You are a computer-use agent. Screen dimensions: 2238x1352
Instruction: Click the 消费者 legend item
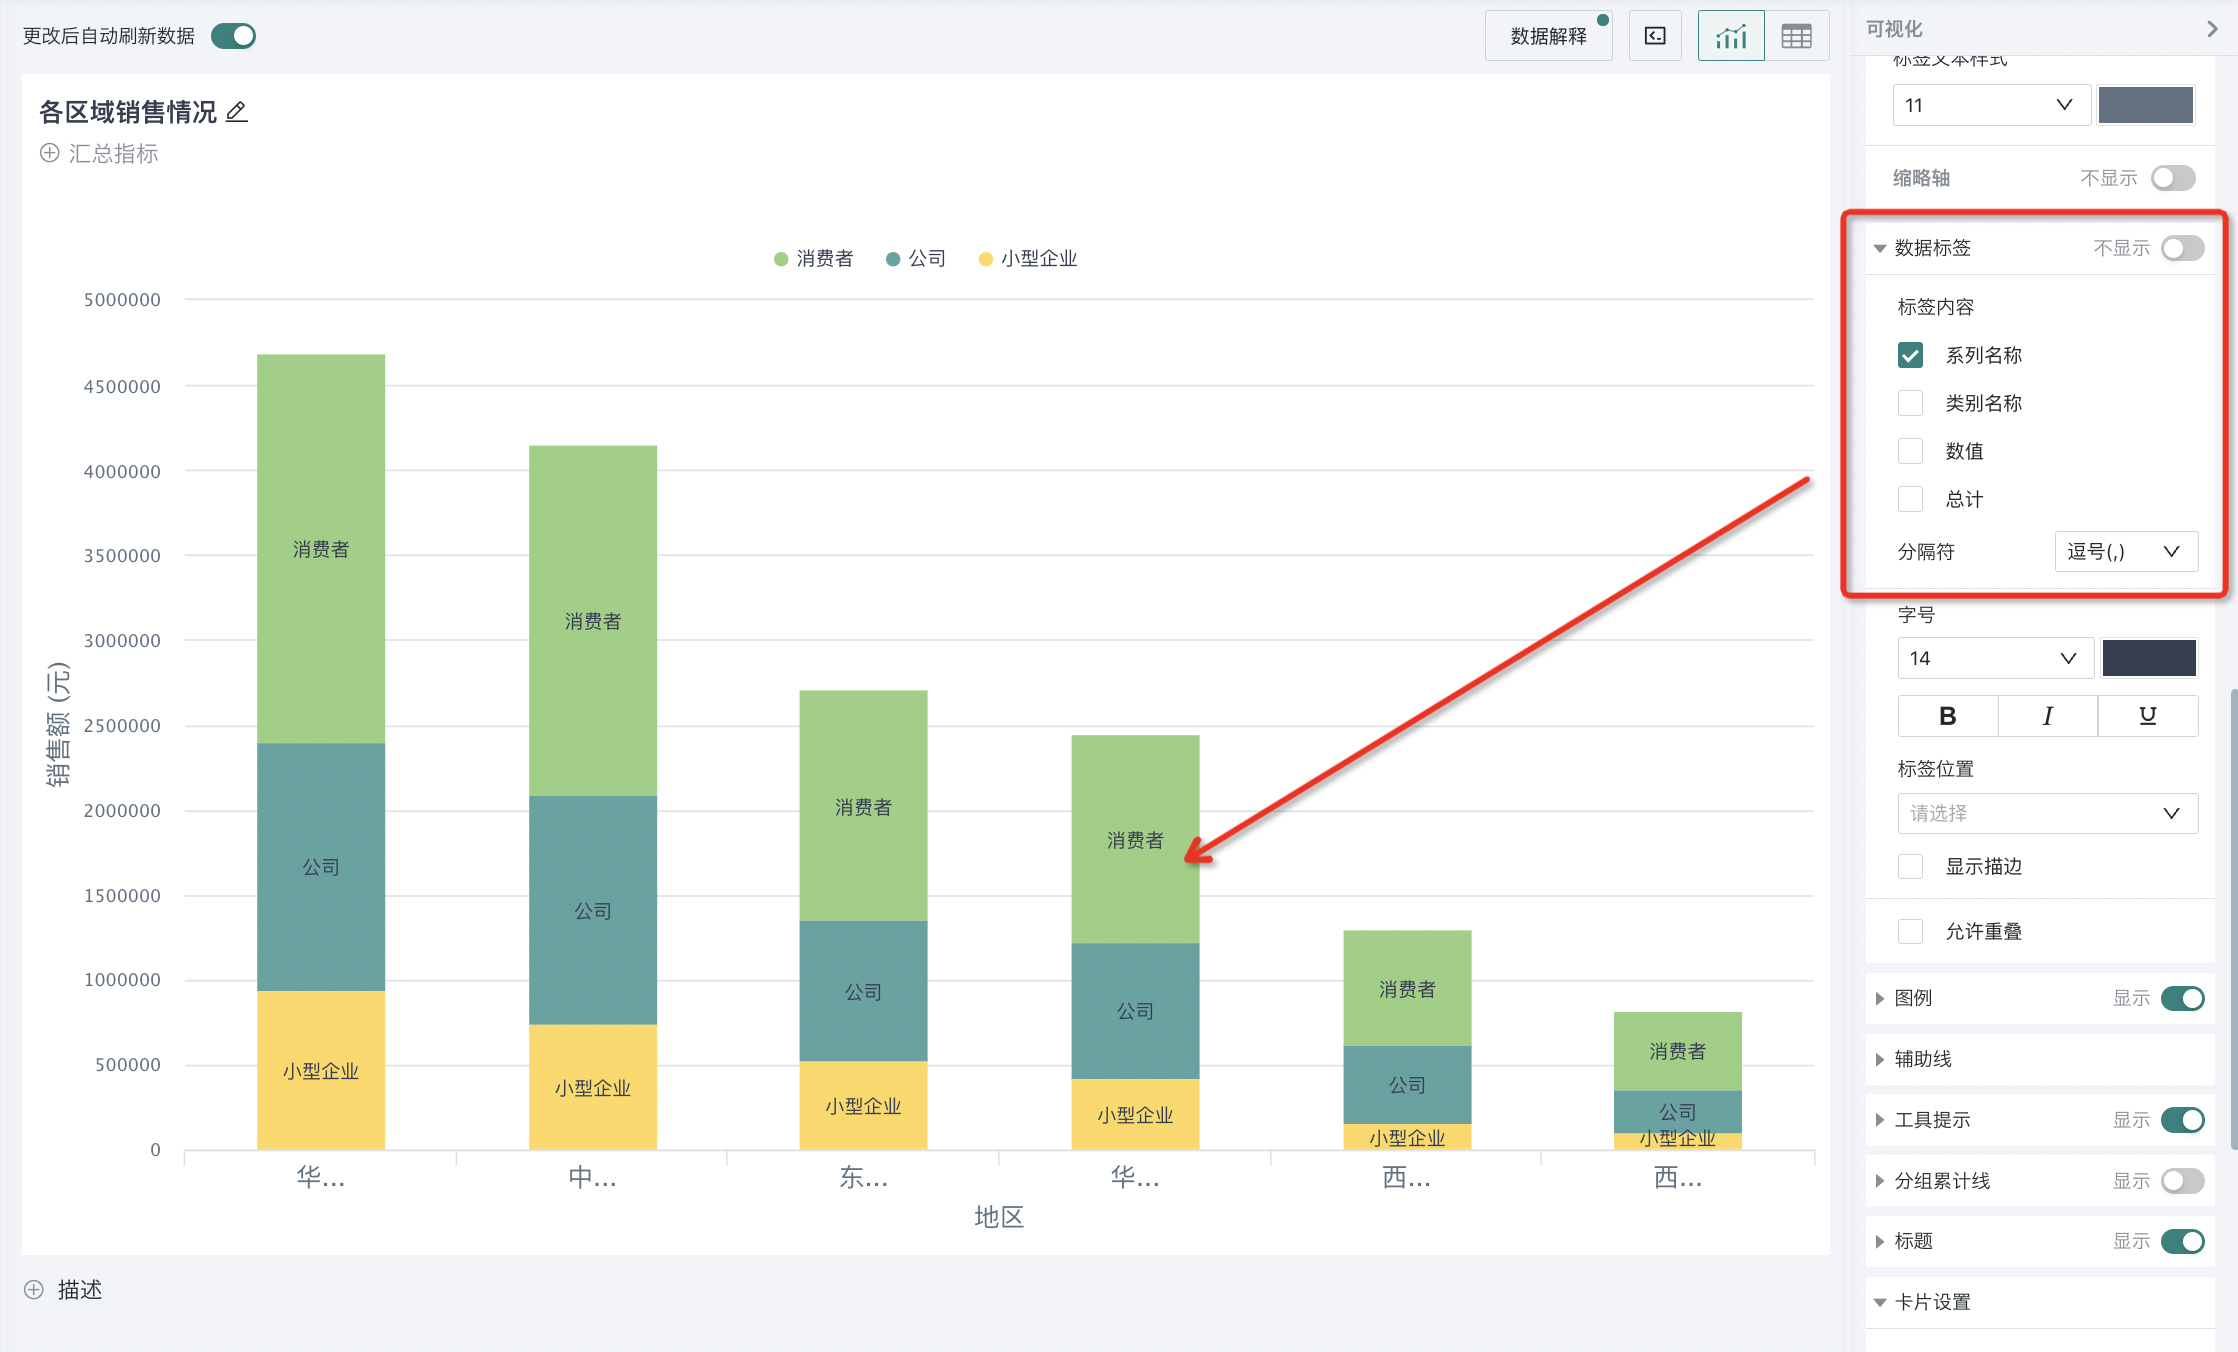click(814, 259)
